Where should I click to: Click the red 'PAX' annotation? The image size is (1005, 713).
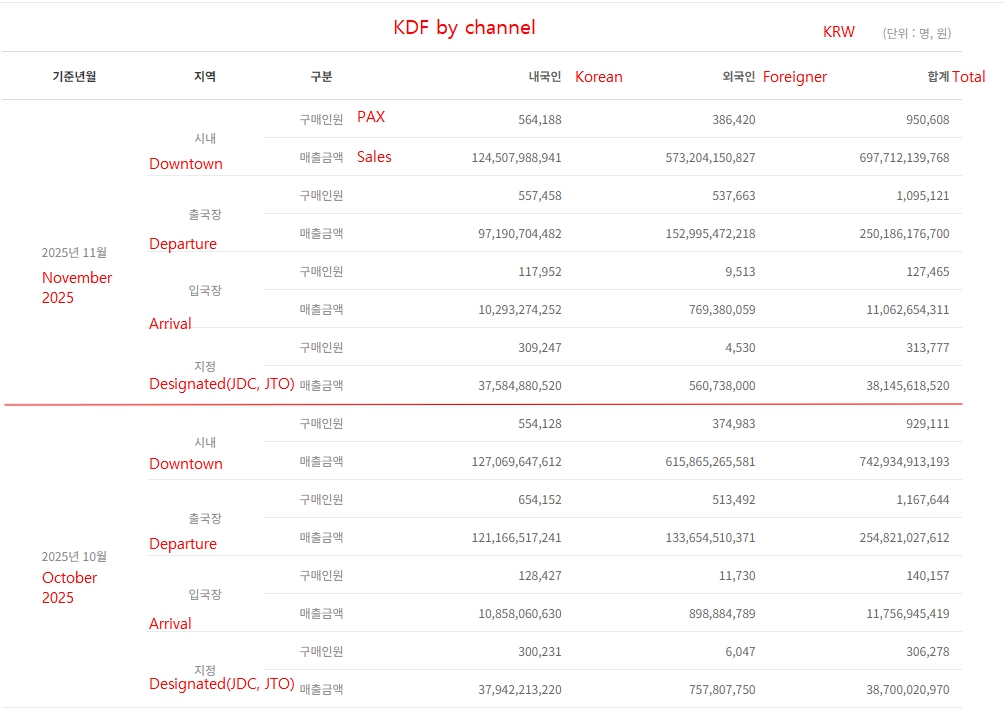(370, 117)
